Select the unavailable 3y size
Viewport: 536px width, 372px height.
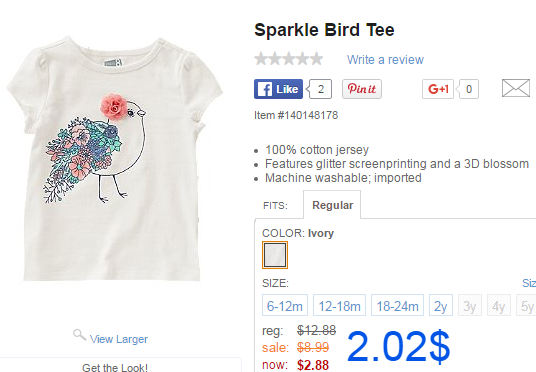tap(470, 305)
